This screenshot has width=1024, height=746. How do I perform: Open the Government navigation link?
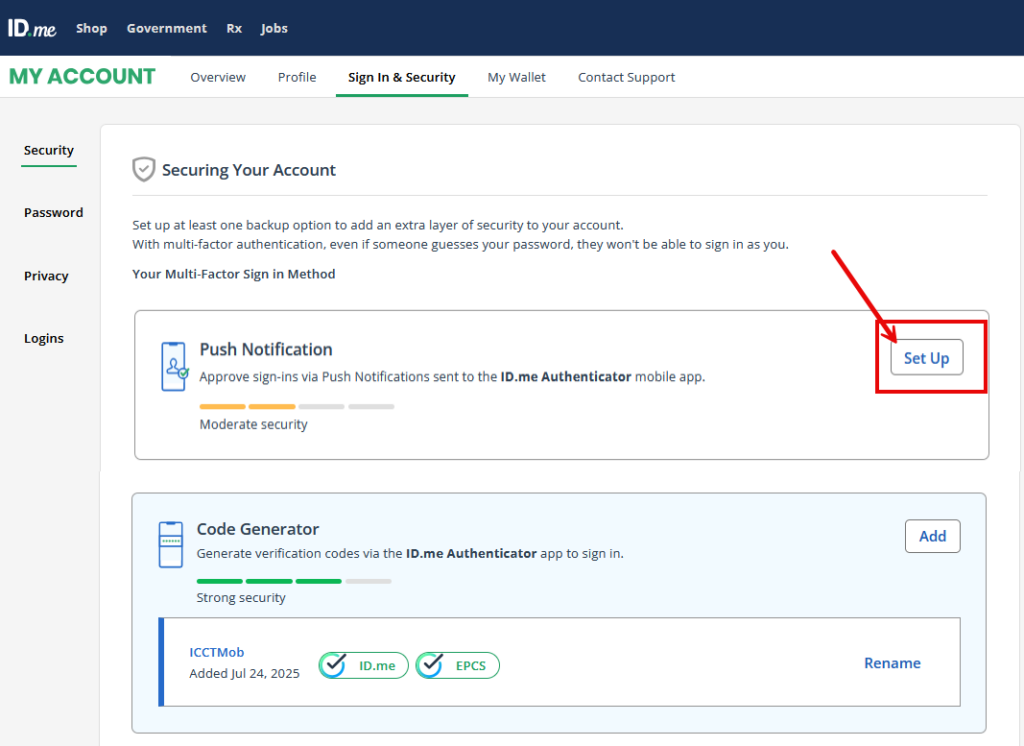pyautogui.click(x=166, y=28)
